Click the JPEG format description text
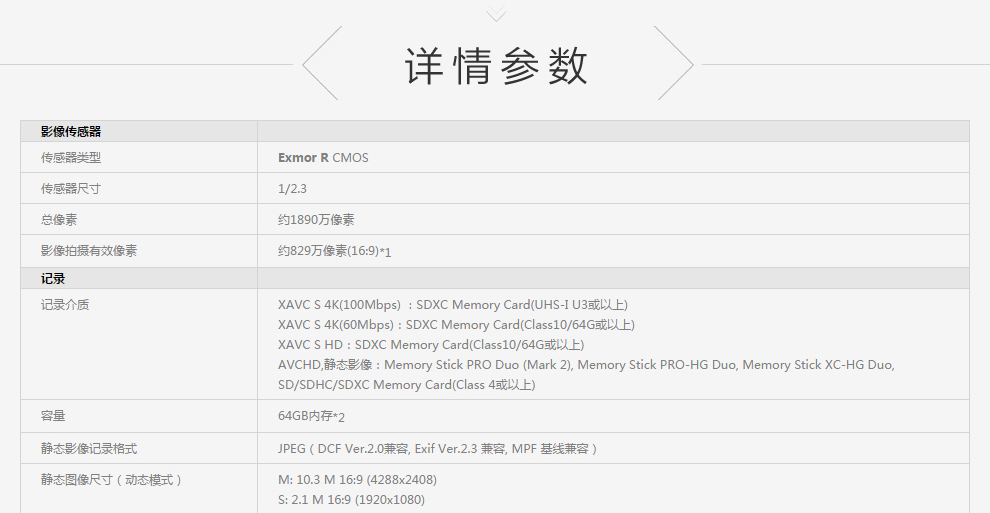Viewport: 990px width, 513px height. pyautogui.click(x=437, y=448)
